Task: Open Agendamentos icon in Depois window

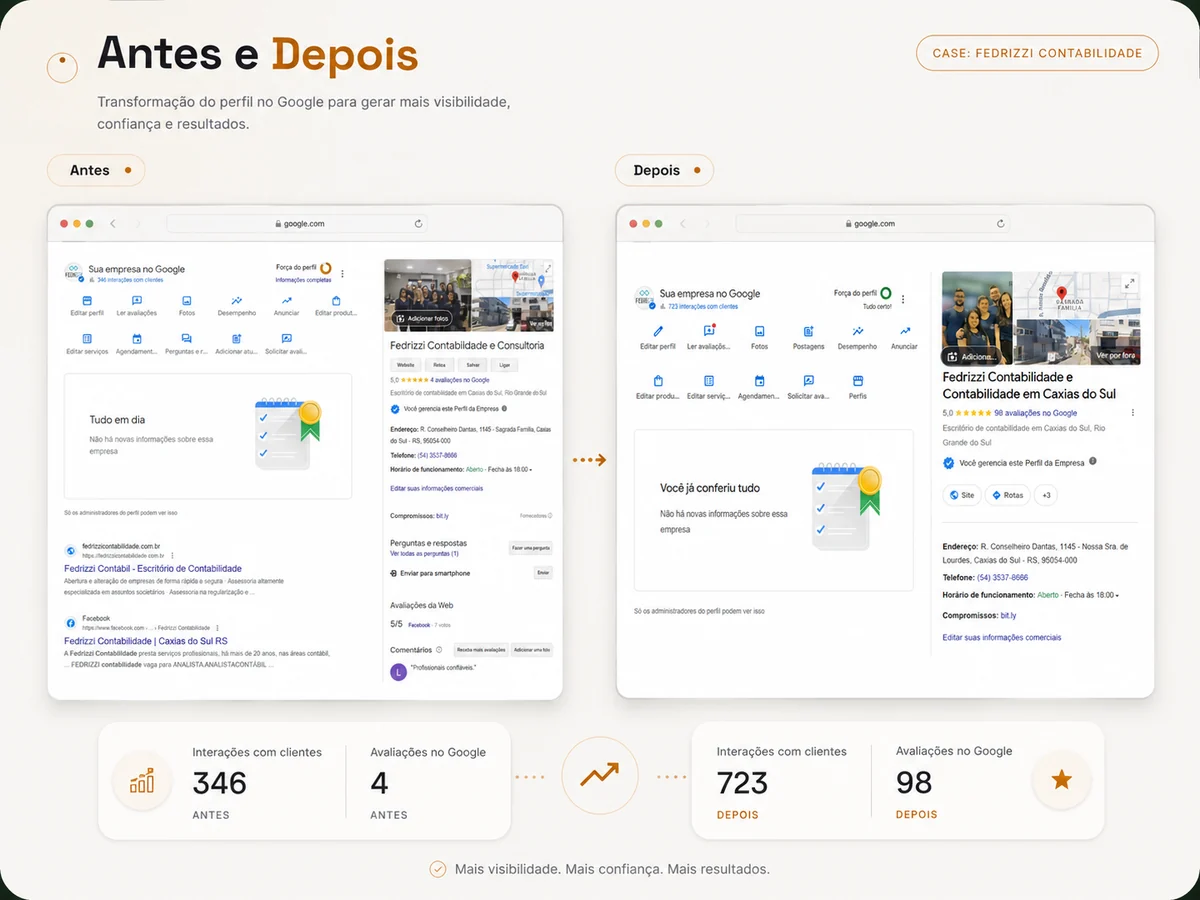Action: tap(760, 381)
